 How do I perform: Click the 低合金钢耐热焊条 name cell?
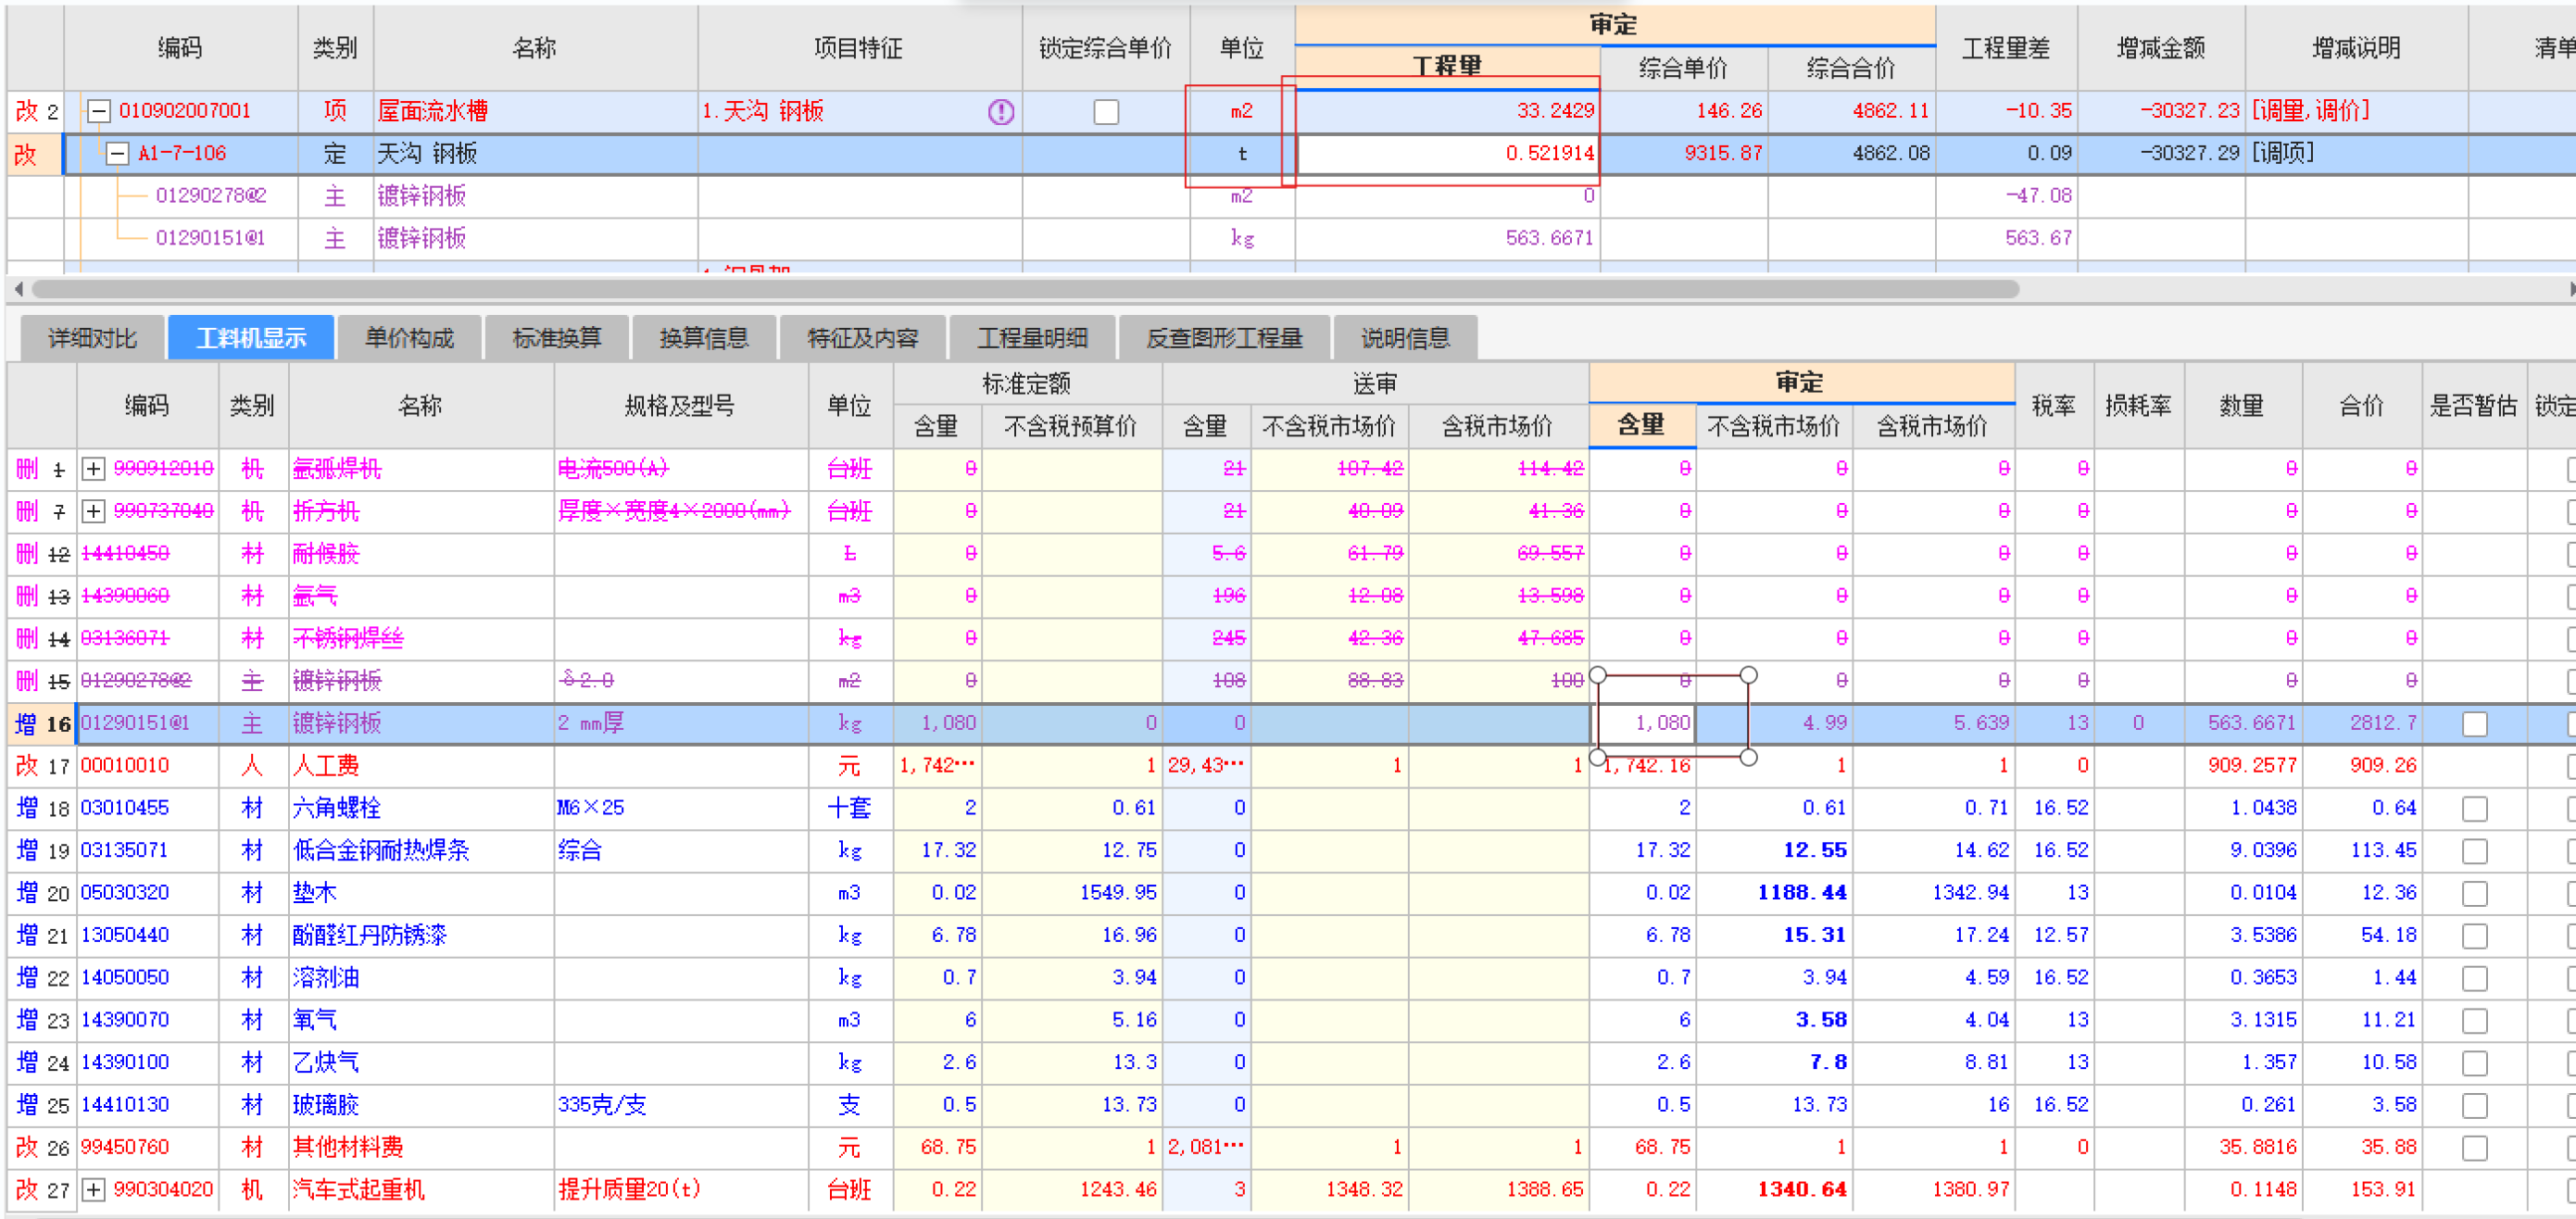click(x=421, y=850)
